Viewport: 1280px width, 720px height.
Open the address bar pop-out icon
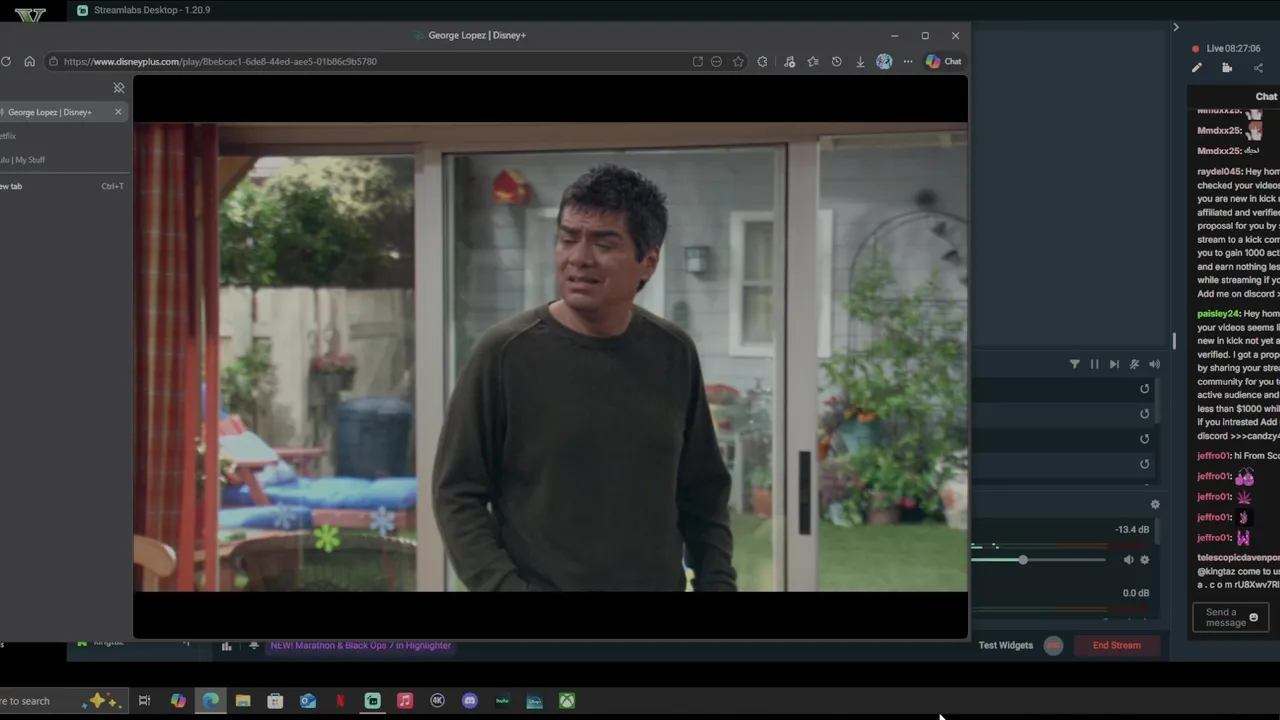[x=697, y=61]
